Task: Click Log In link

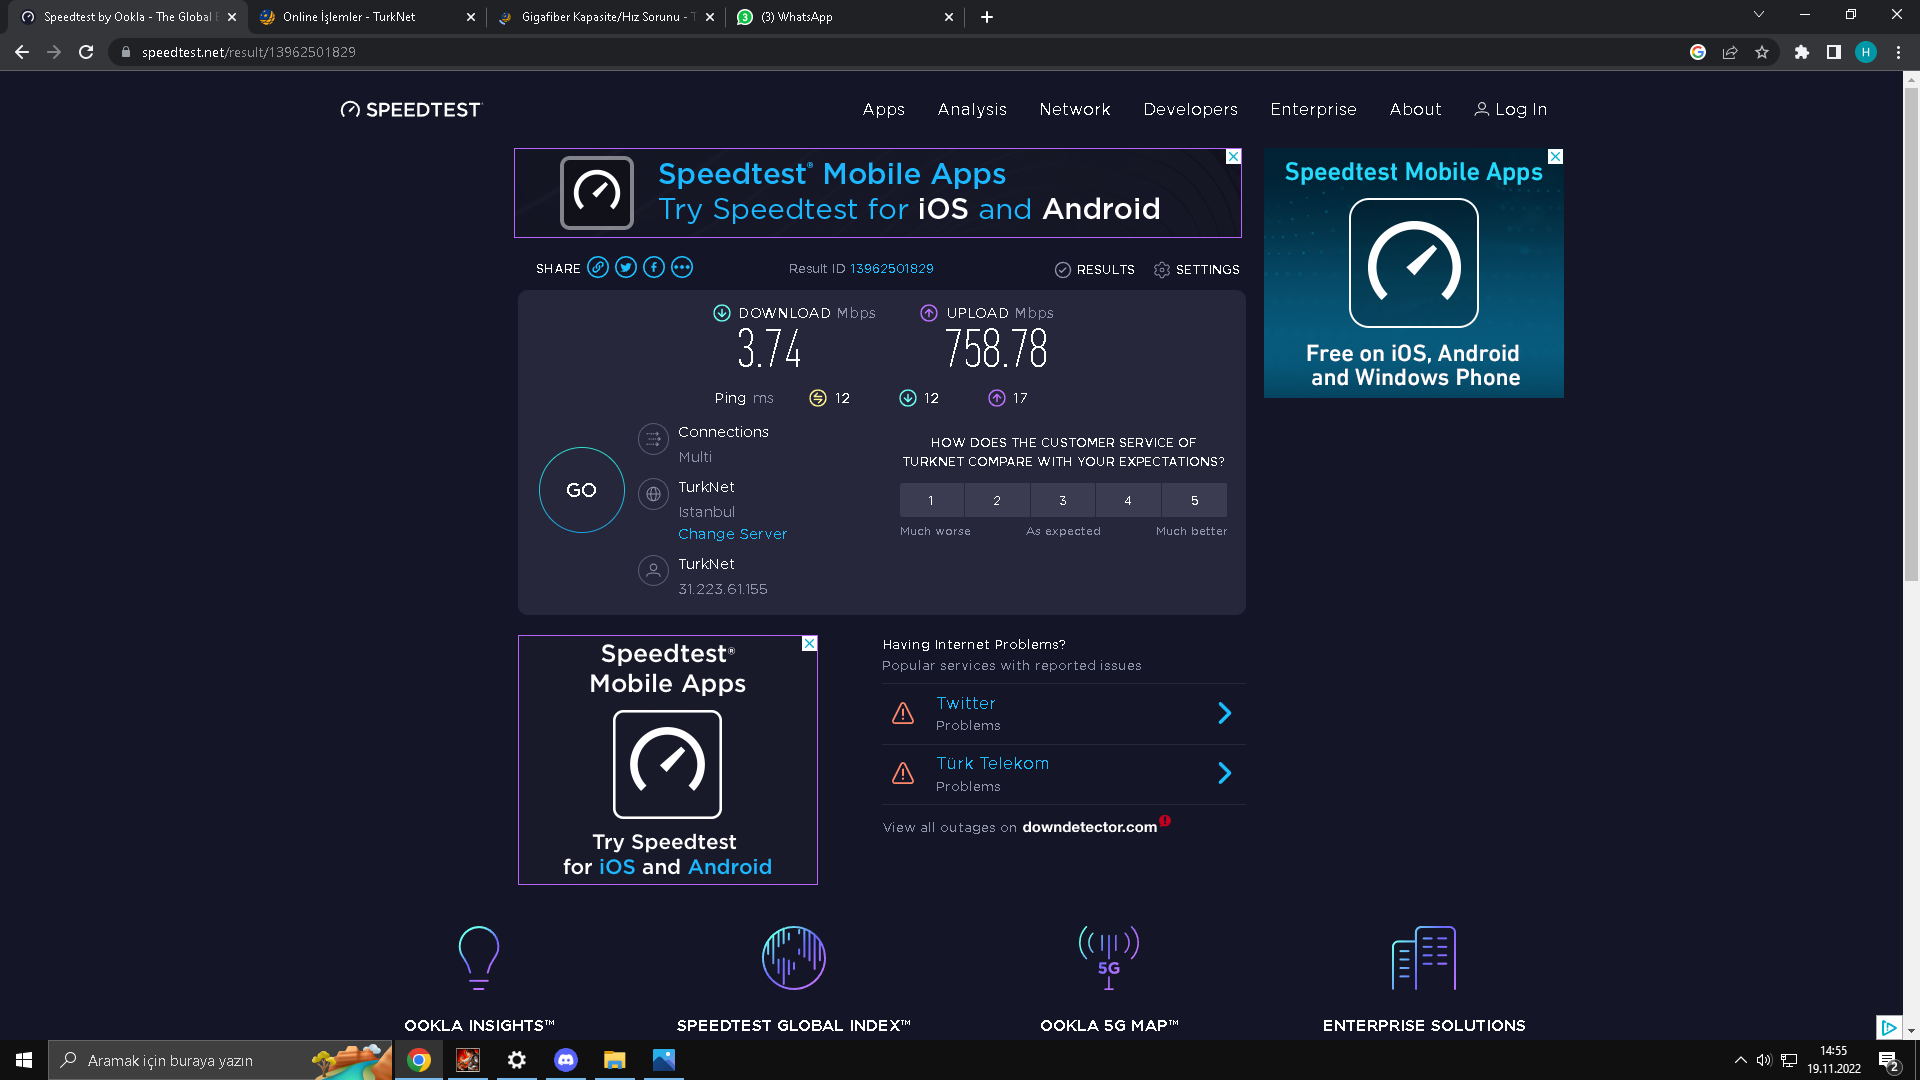Action: pyautogui.click(x=1511, y=110)
